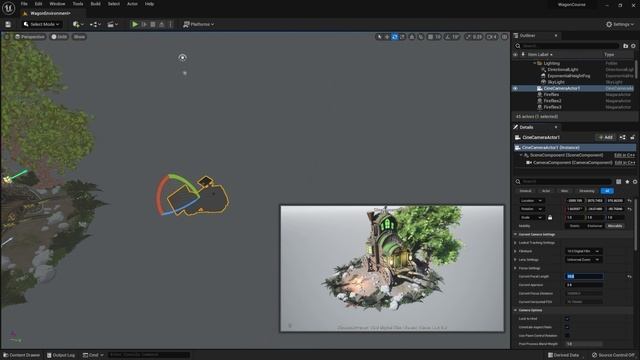Open the Settings menu in toolbar
This screenshot has width=640, height=360.
620,24
